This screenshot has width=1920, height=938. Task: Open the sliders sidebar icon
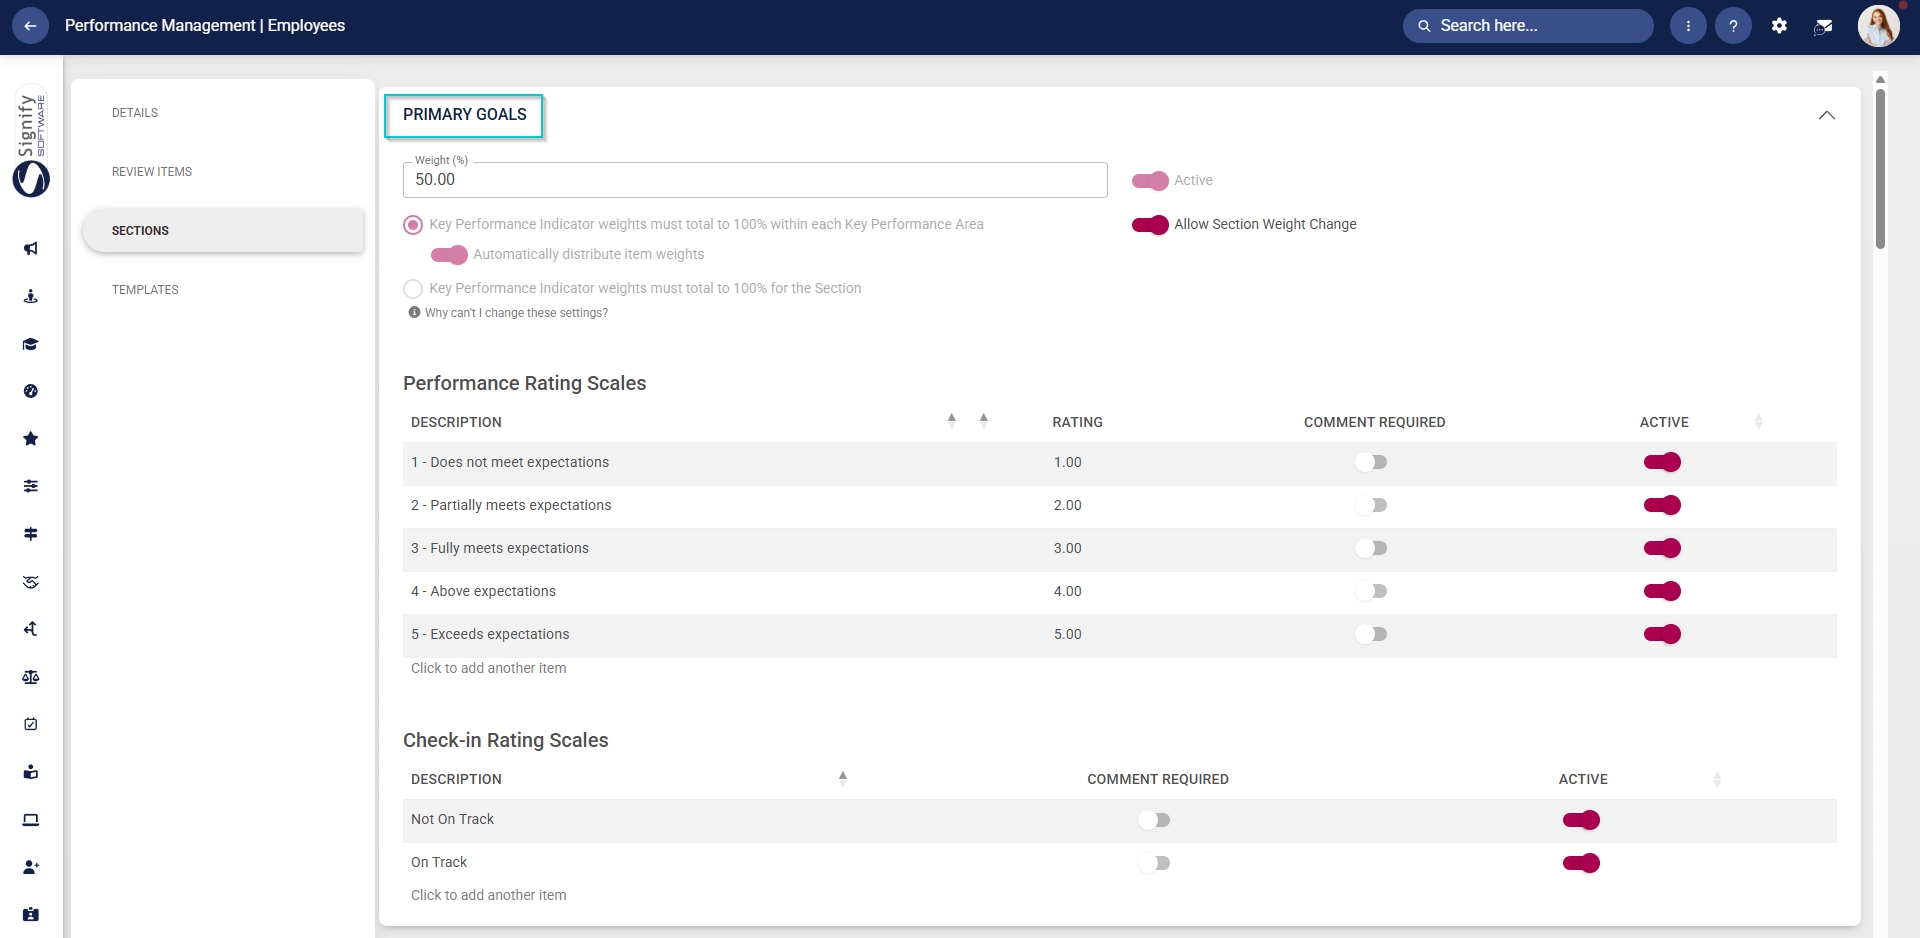pos(31,486)
